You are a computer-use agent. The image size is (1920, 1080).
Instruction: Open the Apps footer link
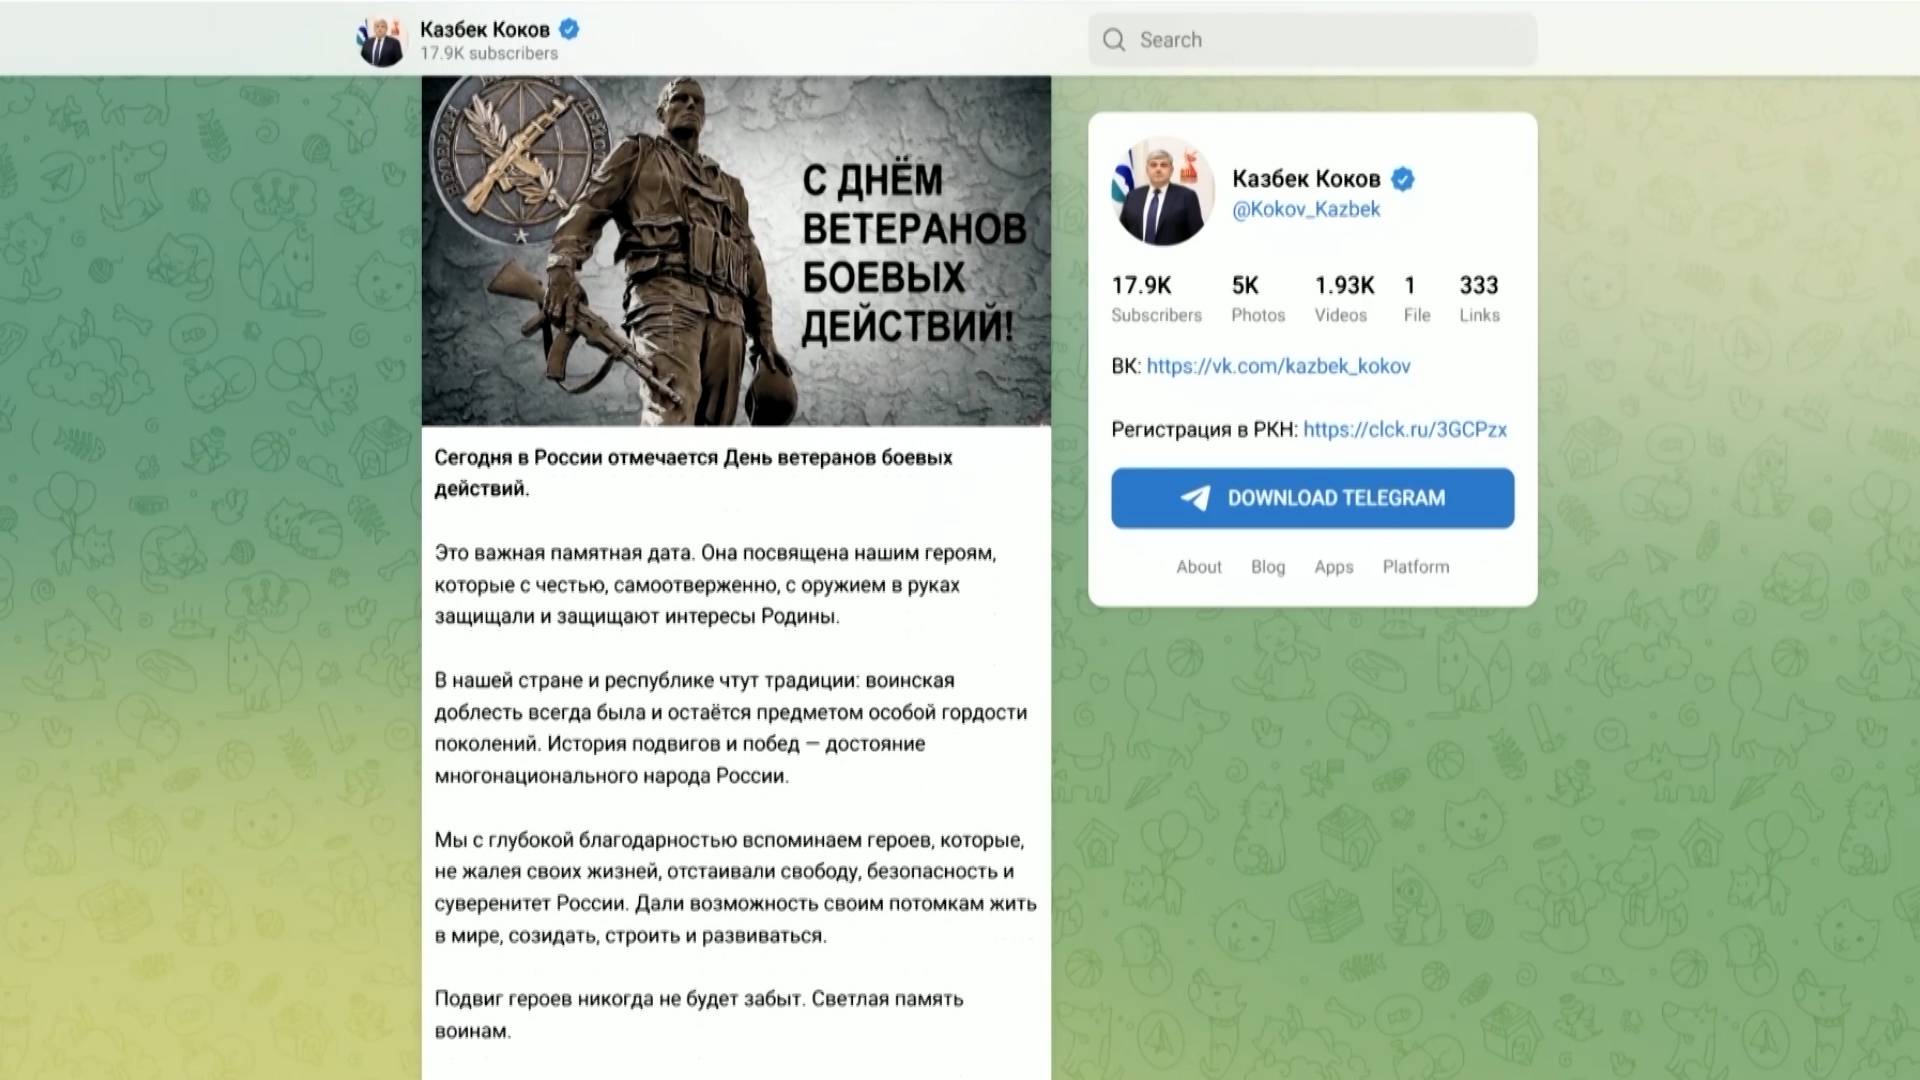1334,567
